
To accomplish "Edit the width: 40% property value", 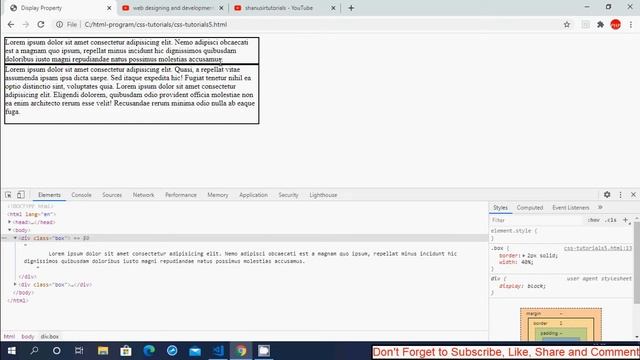I will tap(527, 262).
